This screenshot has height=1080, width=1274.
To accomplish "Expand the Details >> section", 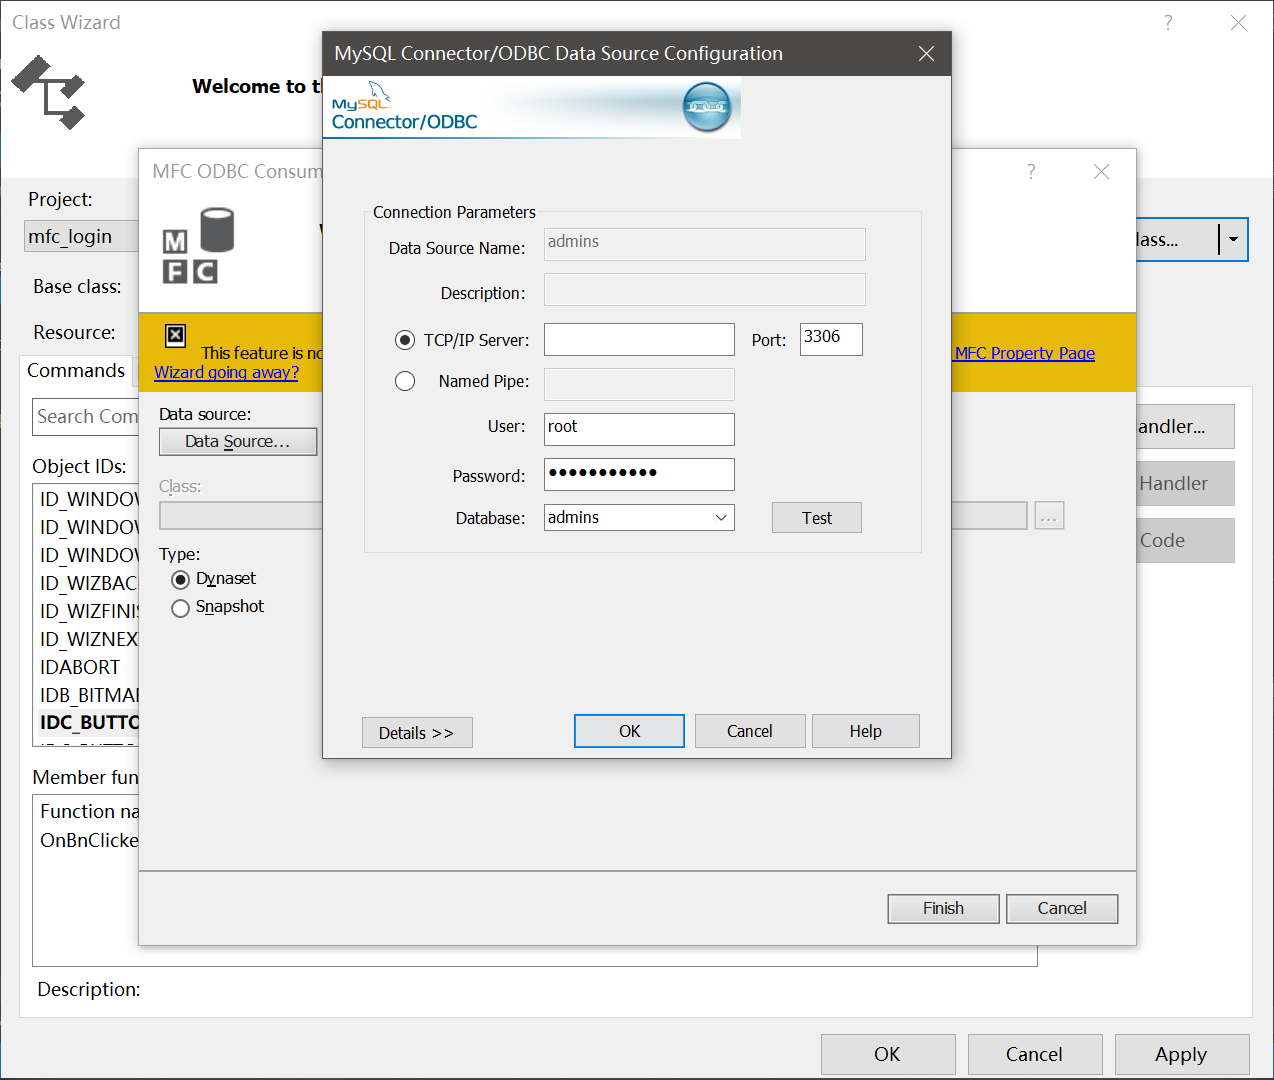I will coord(417,732).
